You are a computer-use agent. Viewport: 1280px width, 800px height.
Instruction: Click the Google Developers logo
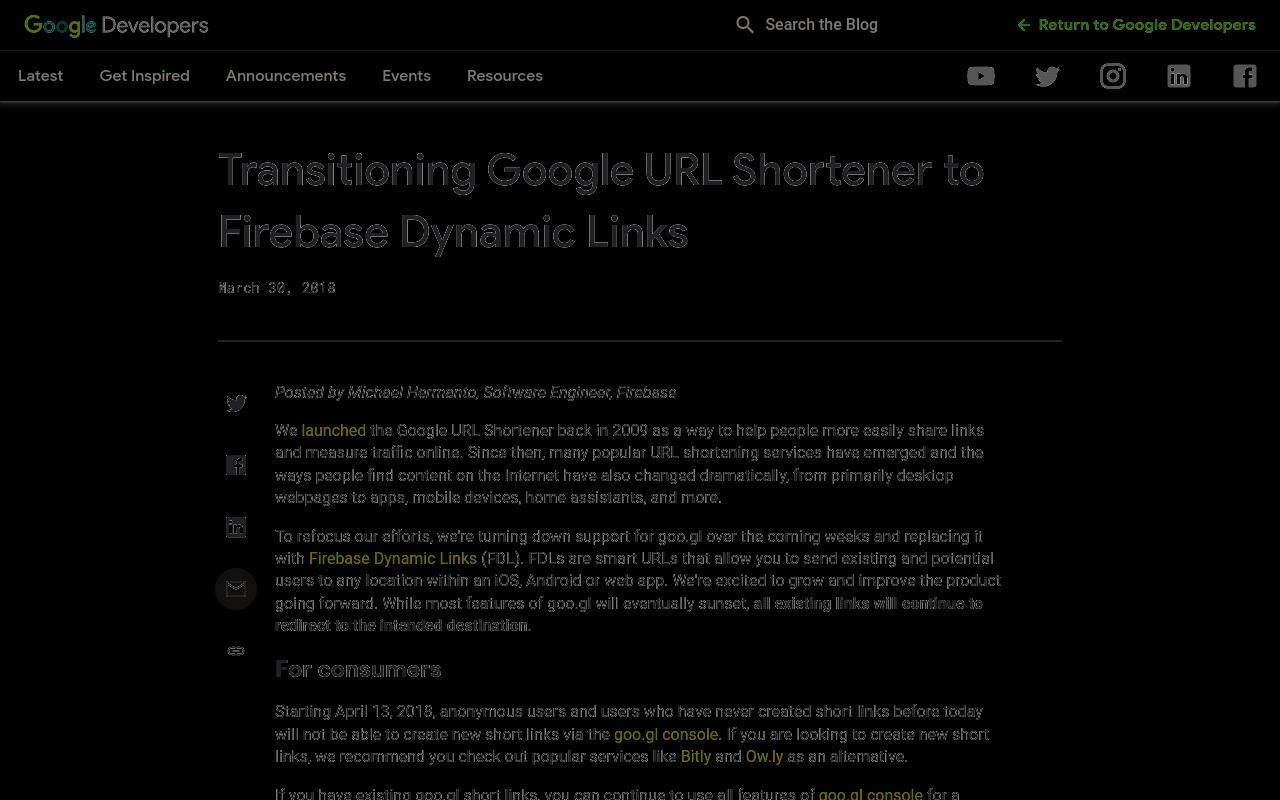[x=116, y=25]
